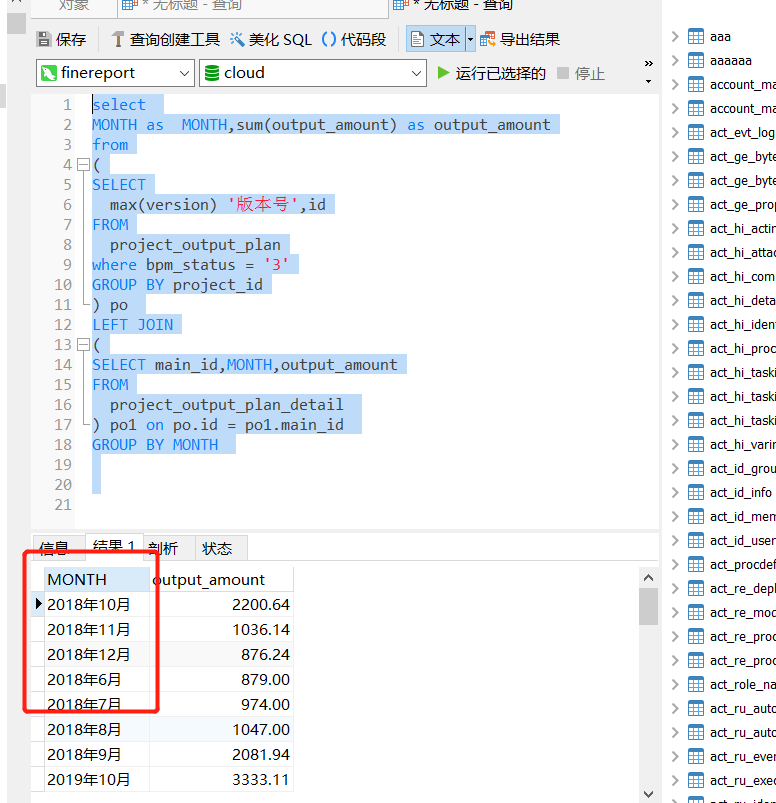Screen dimensions: 776x803
Task: Collapse the subquery fold at line 4
Action: [x=83, y=165]
